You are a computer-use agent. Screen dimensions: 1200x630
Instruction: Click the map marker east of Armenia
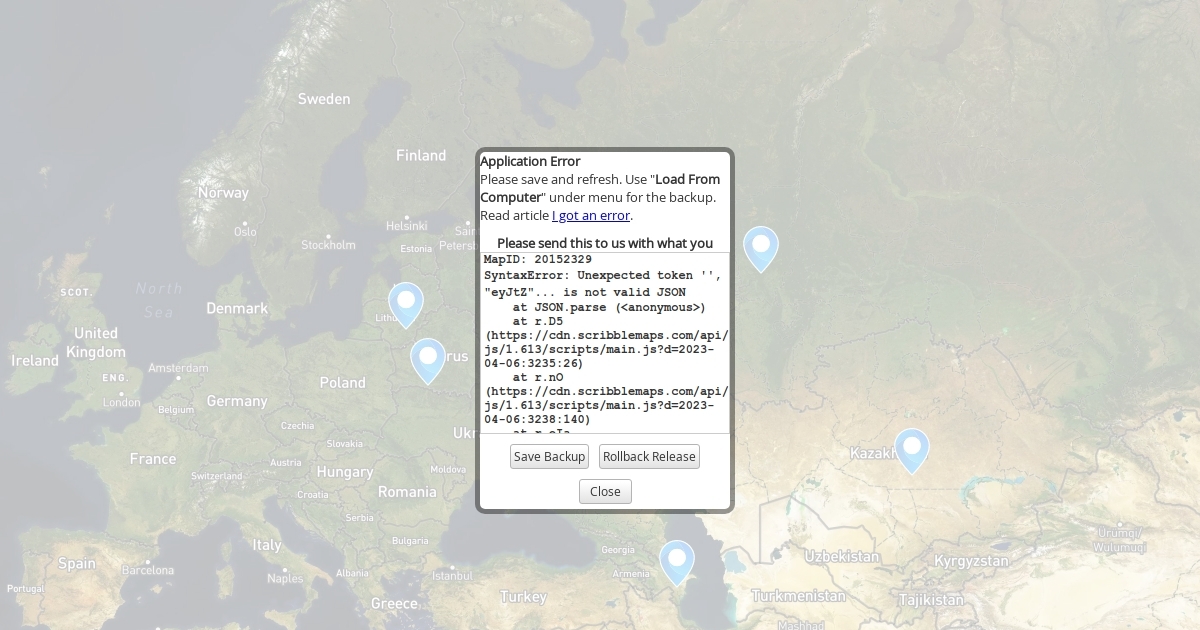coord(676,560)
